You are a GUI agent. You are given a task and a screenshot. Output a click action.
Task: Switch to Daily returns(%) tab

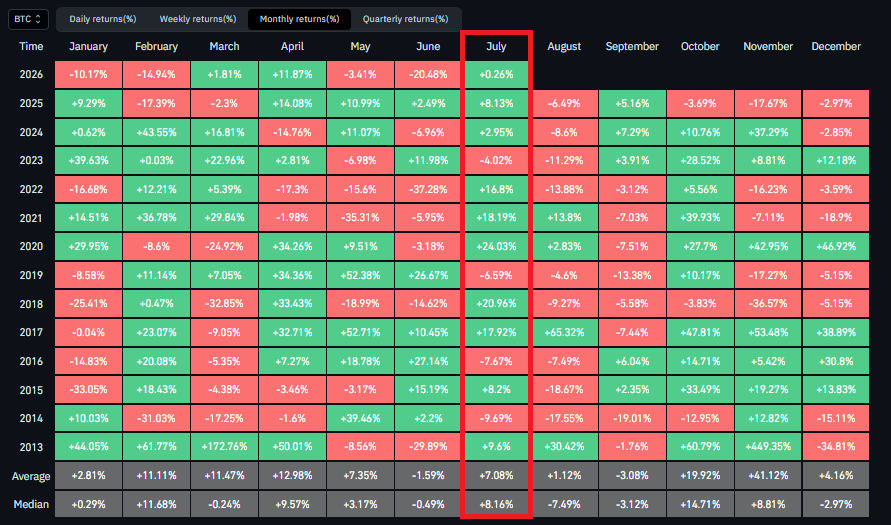pos(103,19)
